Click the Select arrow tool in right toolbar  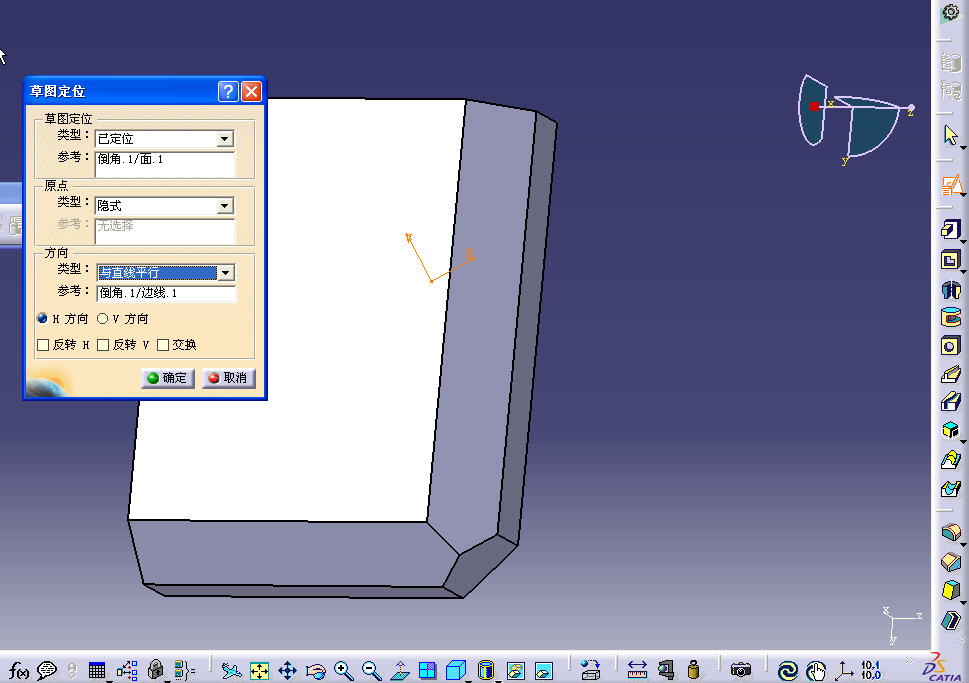pos(950,135)
